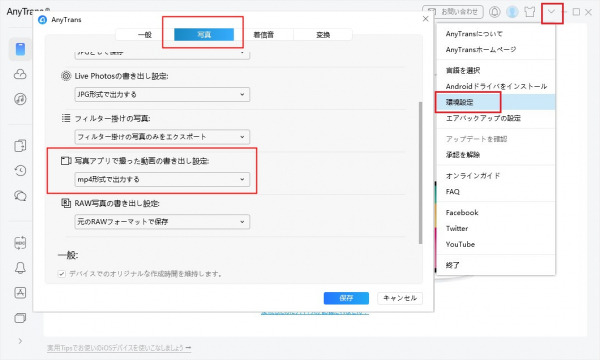Image resolution: width=600 pixels, height=360 pixels.
Task: Click the notification bell in title bar
Action: [494, 12]
